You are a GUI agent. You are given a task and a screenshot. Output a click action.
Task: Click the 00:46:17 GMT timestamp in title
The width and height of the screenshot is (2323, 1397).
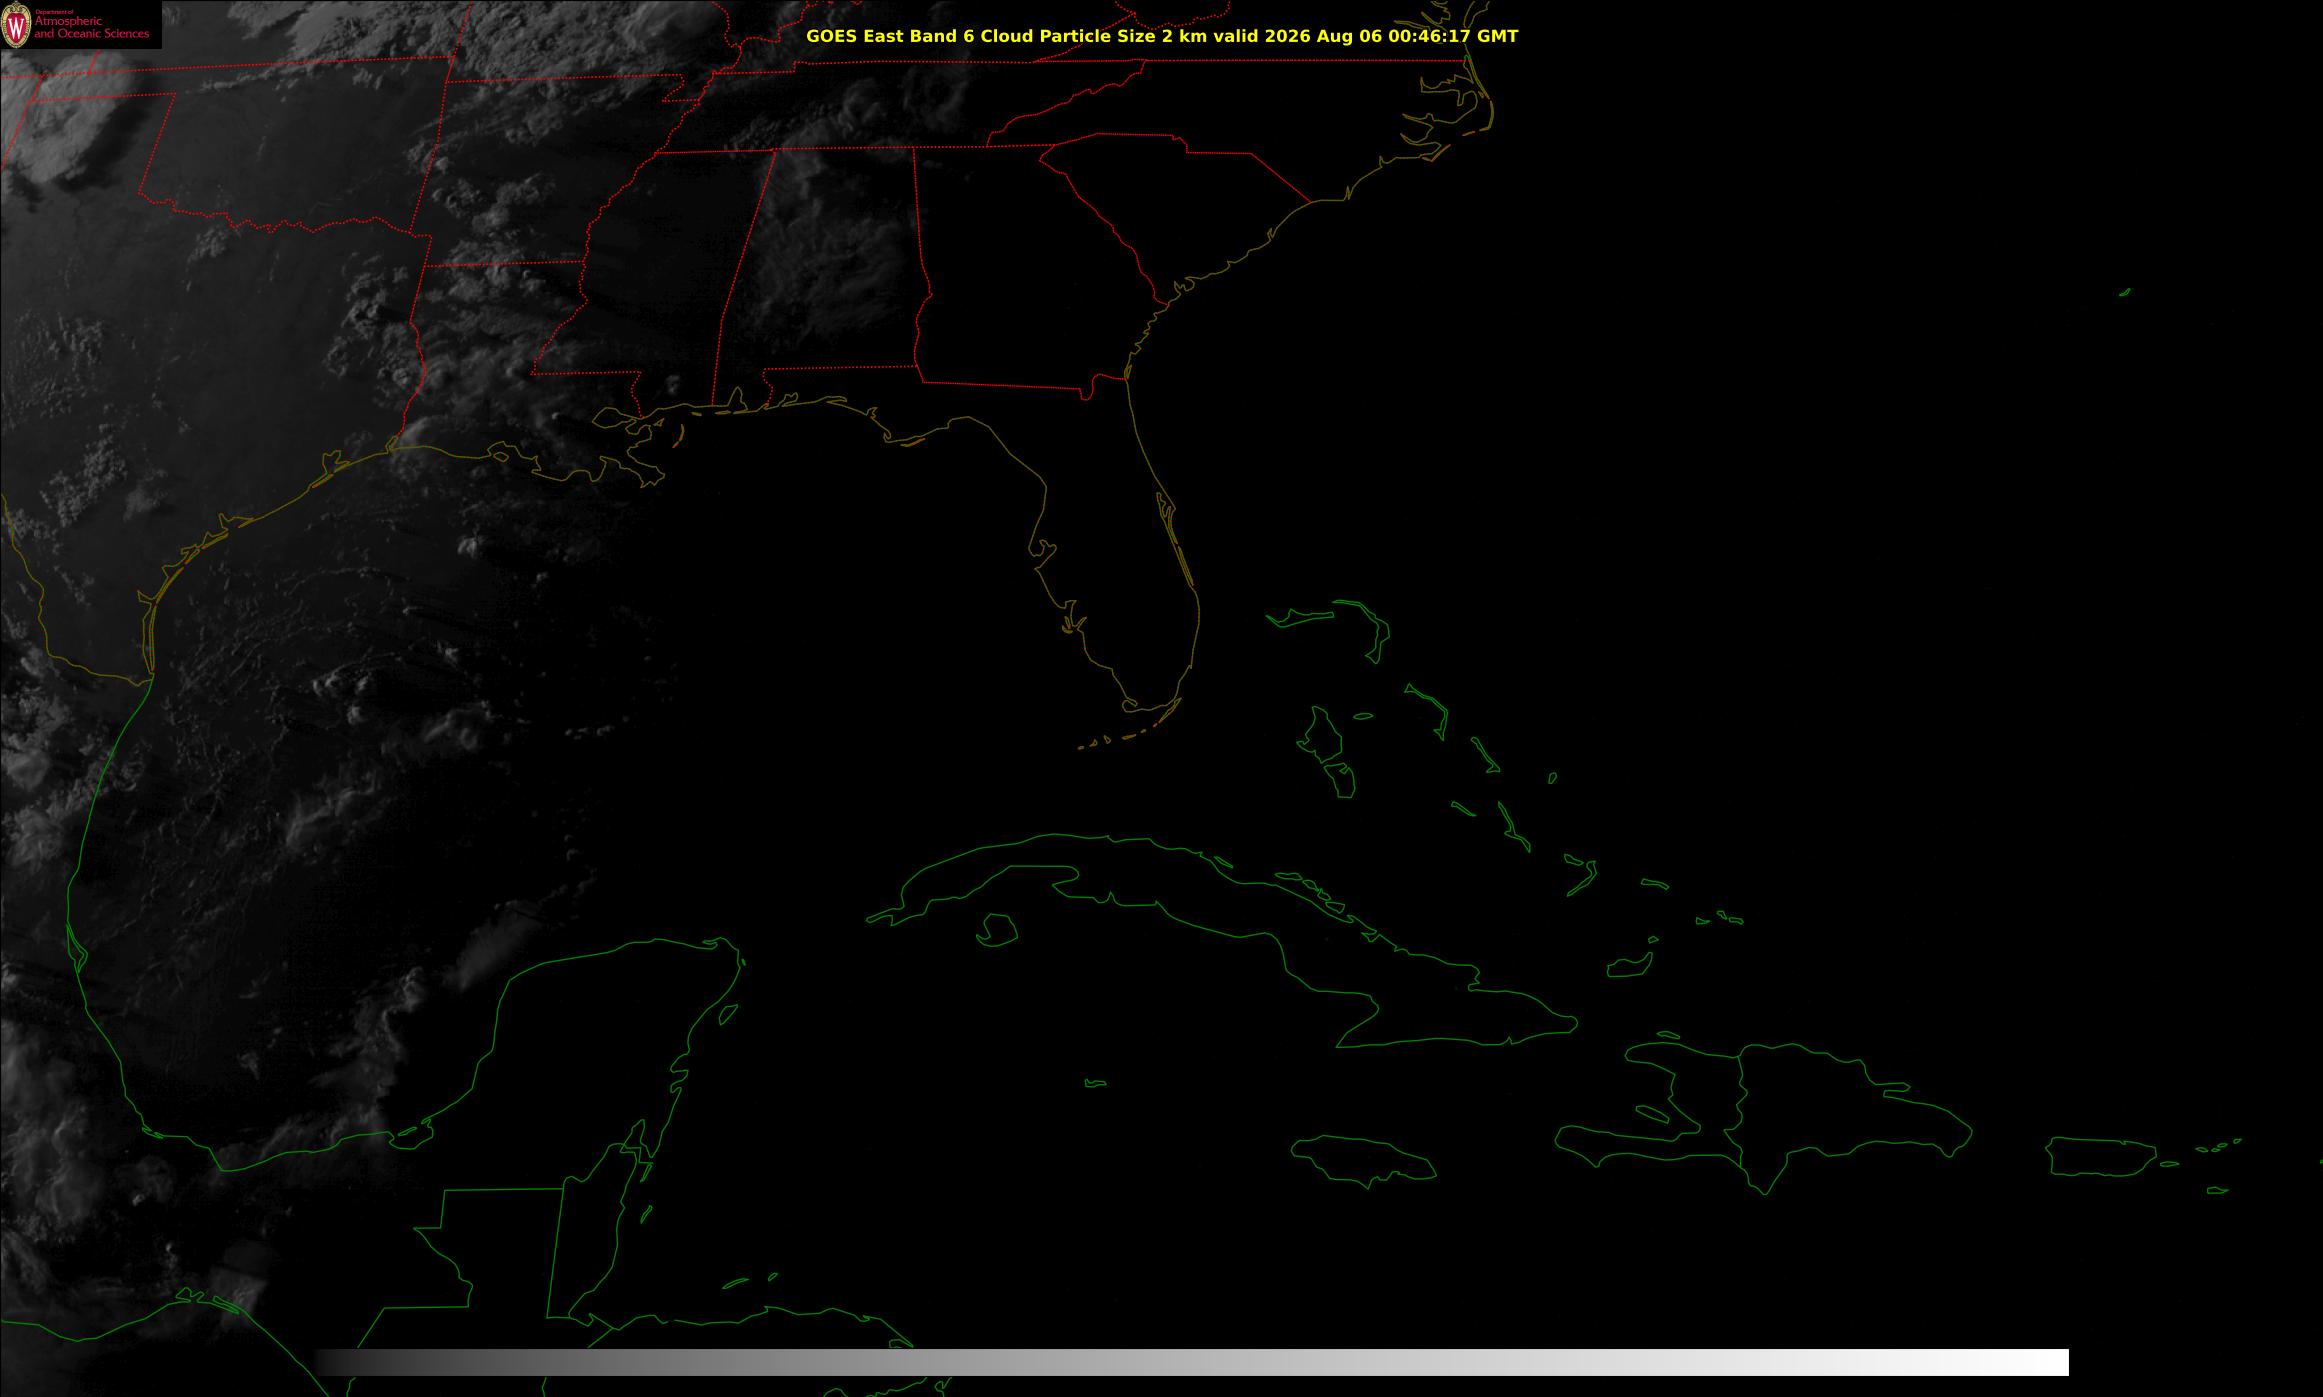[1451, 36]
